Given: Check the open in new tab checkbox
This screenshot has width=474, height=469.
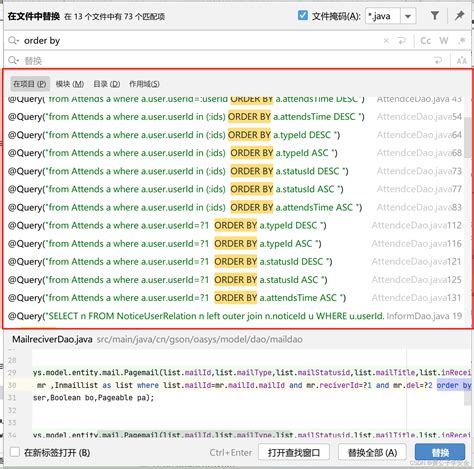Looking at the screenshot, I should pyautogui.click(x=15, y=452).
